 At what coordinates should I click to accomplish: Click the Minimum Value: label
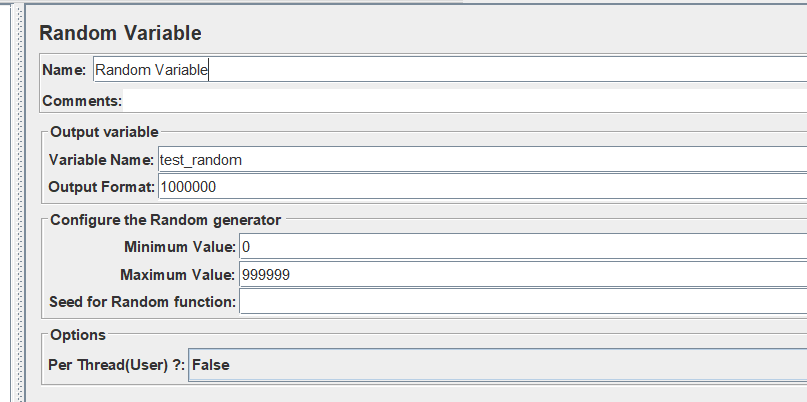tap(180, 247)
